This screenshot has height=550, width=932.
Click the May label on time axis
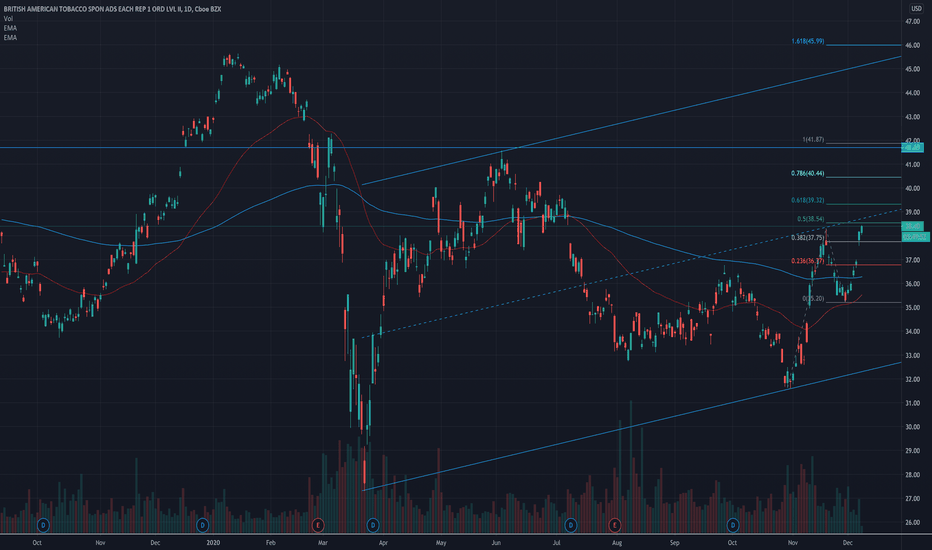[441, 543]
